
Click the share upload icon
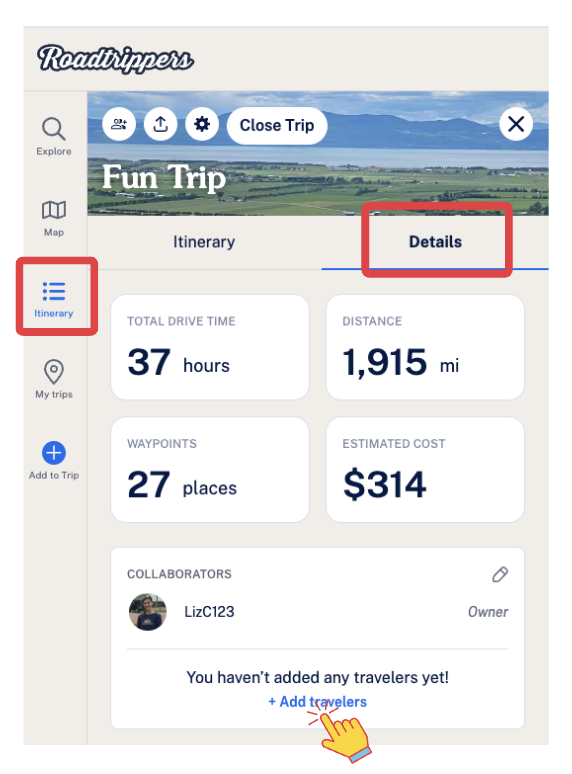[160, 124]
